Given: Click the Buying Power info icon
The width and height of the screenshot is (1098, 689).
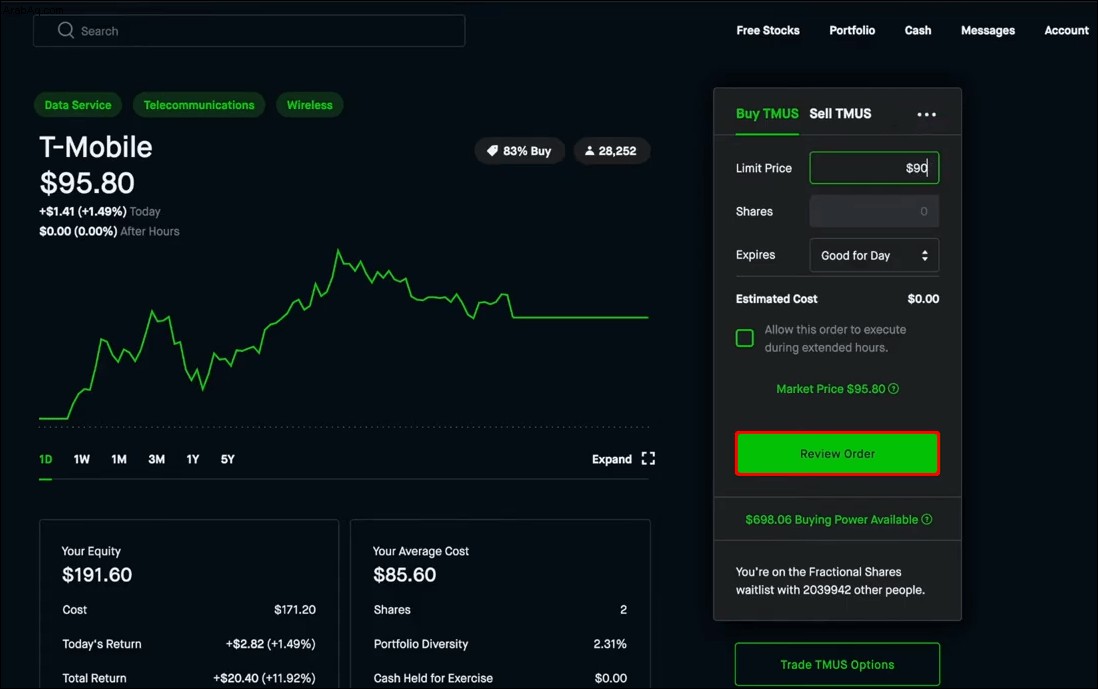Looking at the screenshot, I should coord(927,520).
